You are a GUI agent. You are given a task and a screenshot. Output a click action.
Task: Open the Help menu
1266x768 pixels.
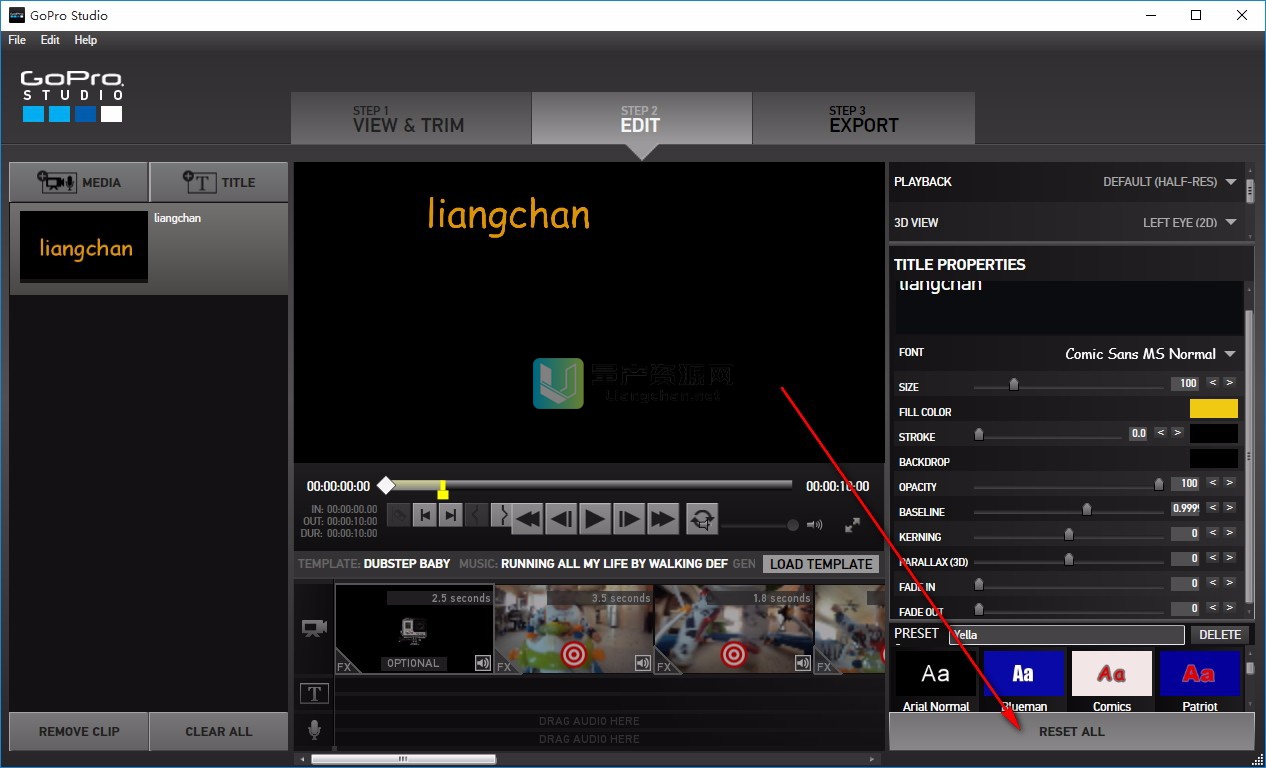86,40
